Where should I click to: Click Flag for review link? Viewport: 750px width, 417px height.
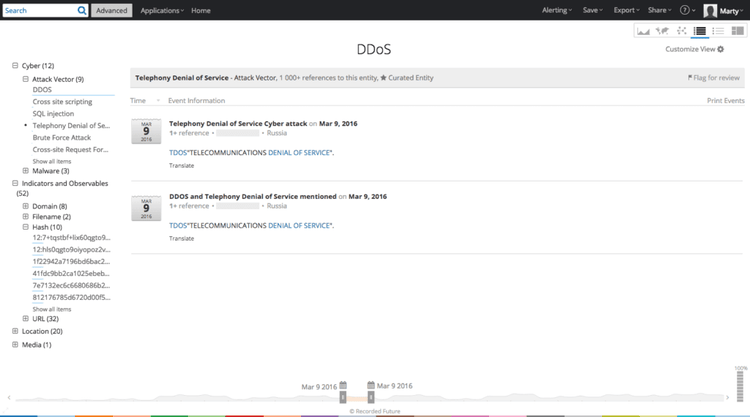[x=714, y=77]
